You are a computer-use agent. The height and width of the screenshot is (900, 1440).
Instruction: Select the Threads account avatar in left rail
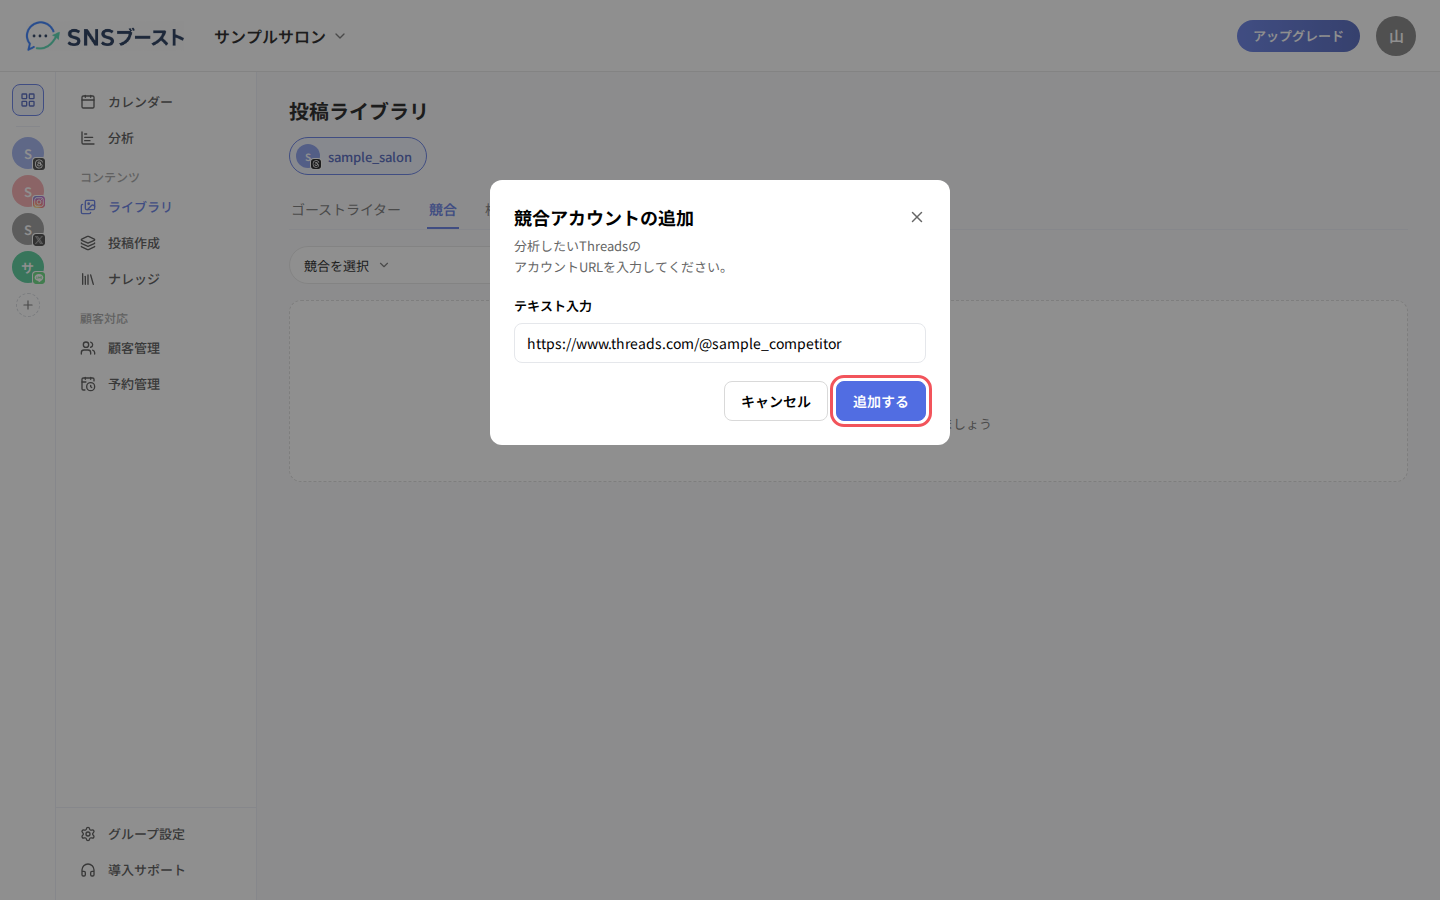click(28, 153)
